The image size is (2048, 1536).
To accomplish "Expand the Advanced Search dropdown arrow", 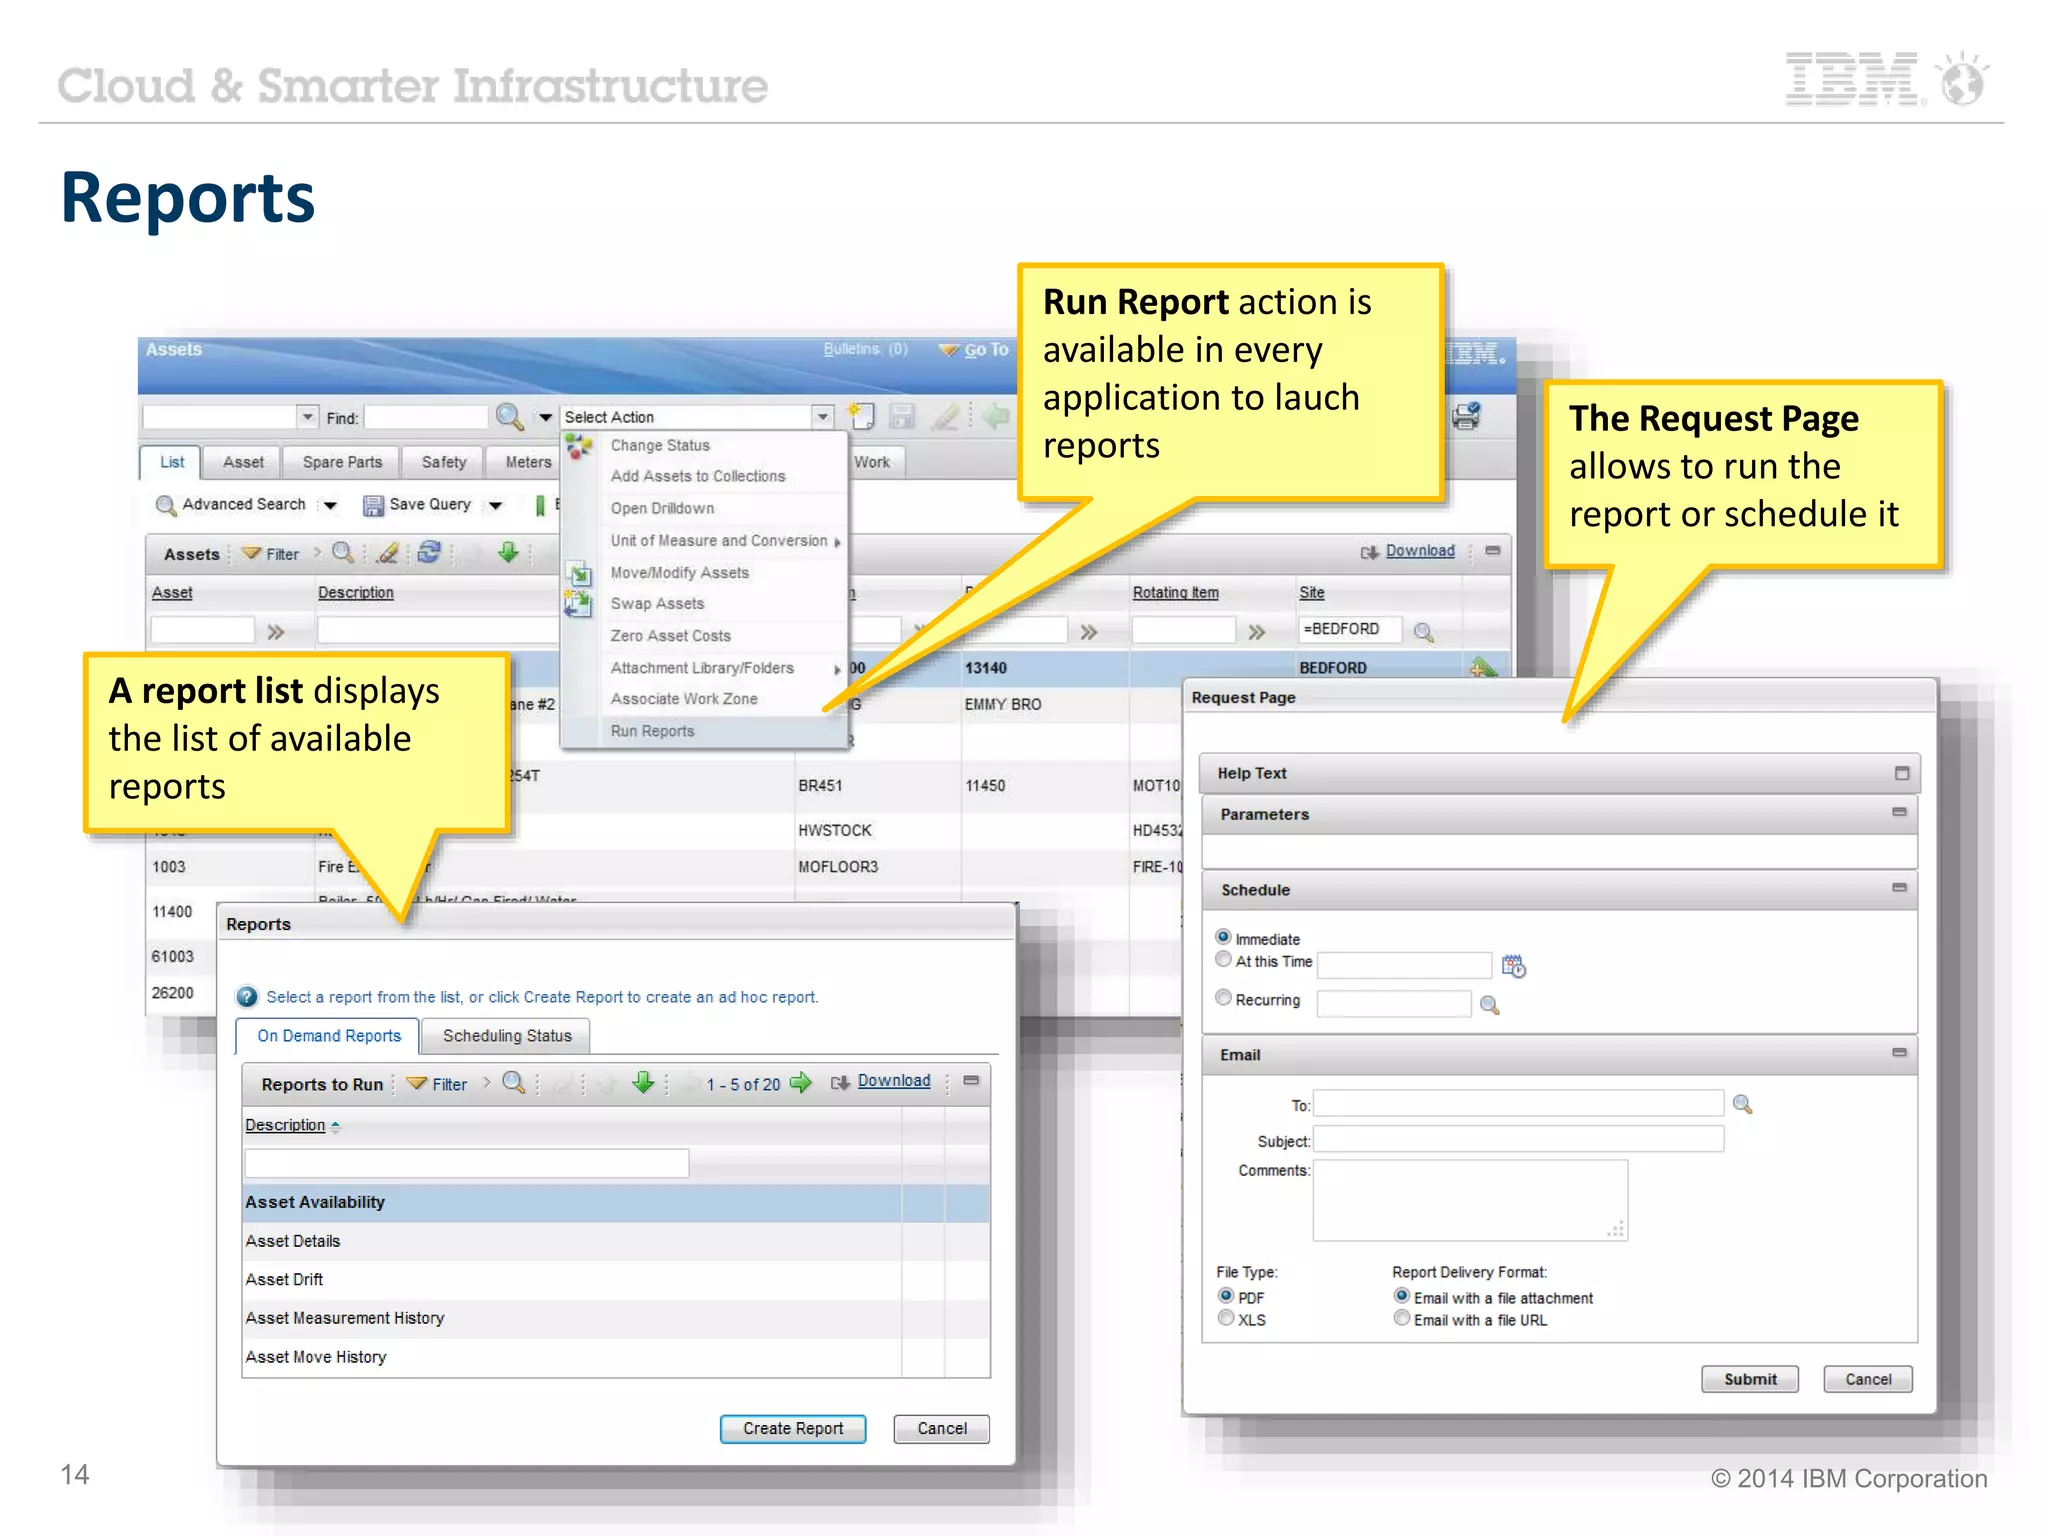I will (x=330, y=505).
